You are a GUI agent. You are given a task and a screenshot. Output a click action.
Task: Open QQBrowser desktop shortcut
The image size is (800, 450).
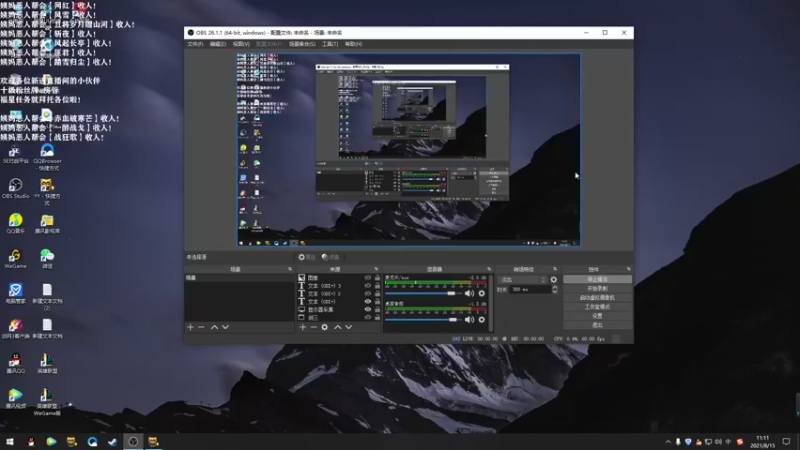47,157
